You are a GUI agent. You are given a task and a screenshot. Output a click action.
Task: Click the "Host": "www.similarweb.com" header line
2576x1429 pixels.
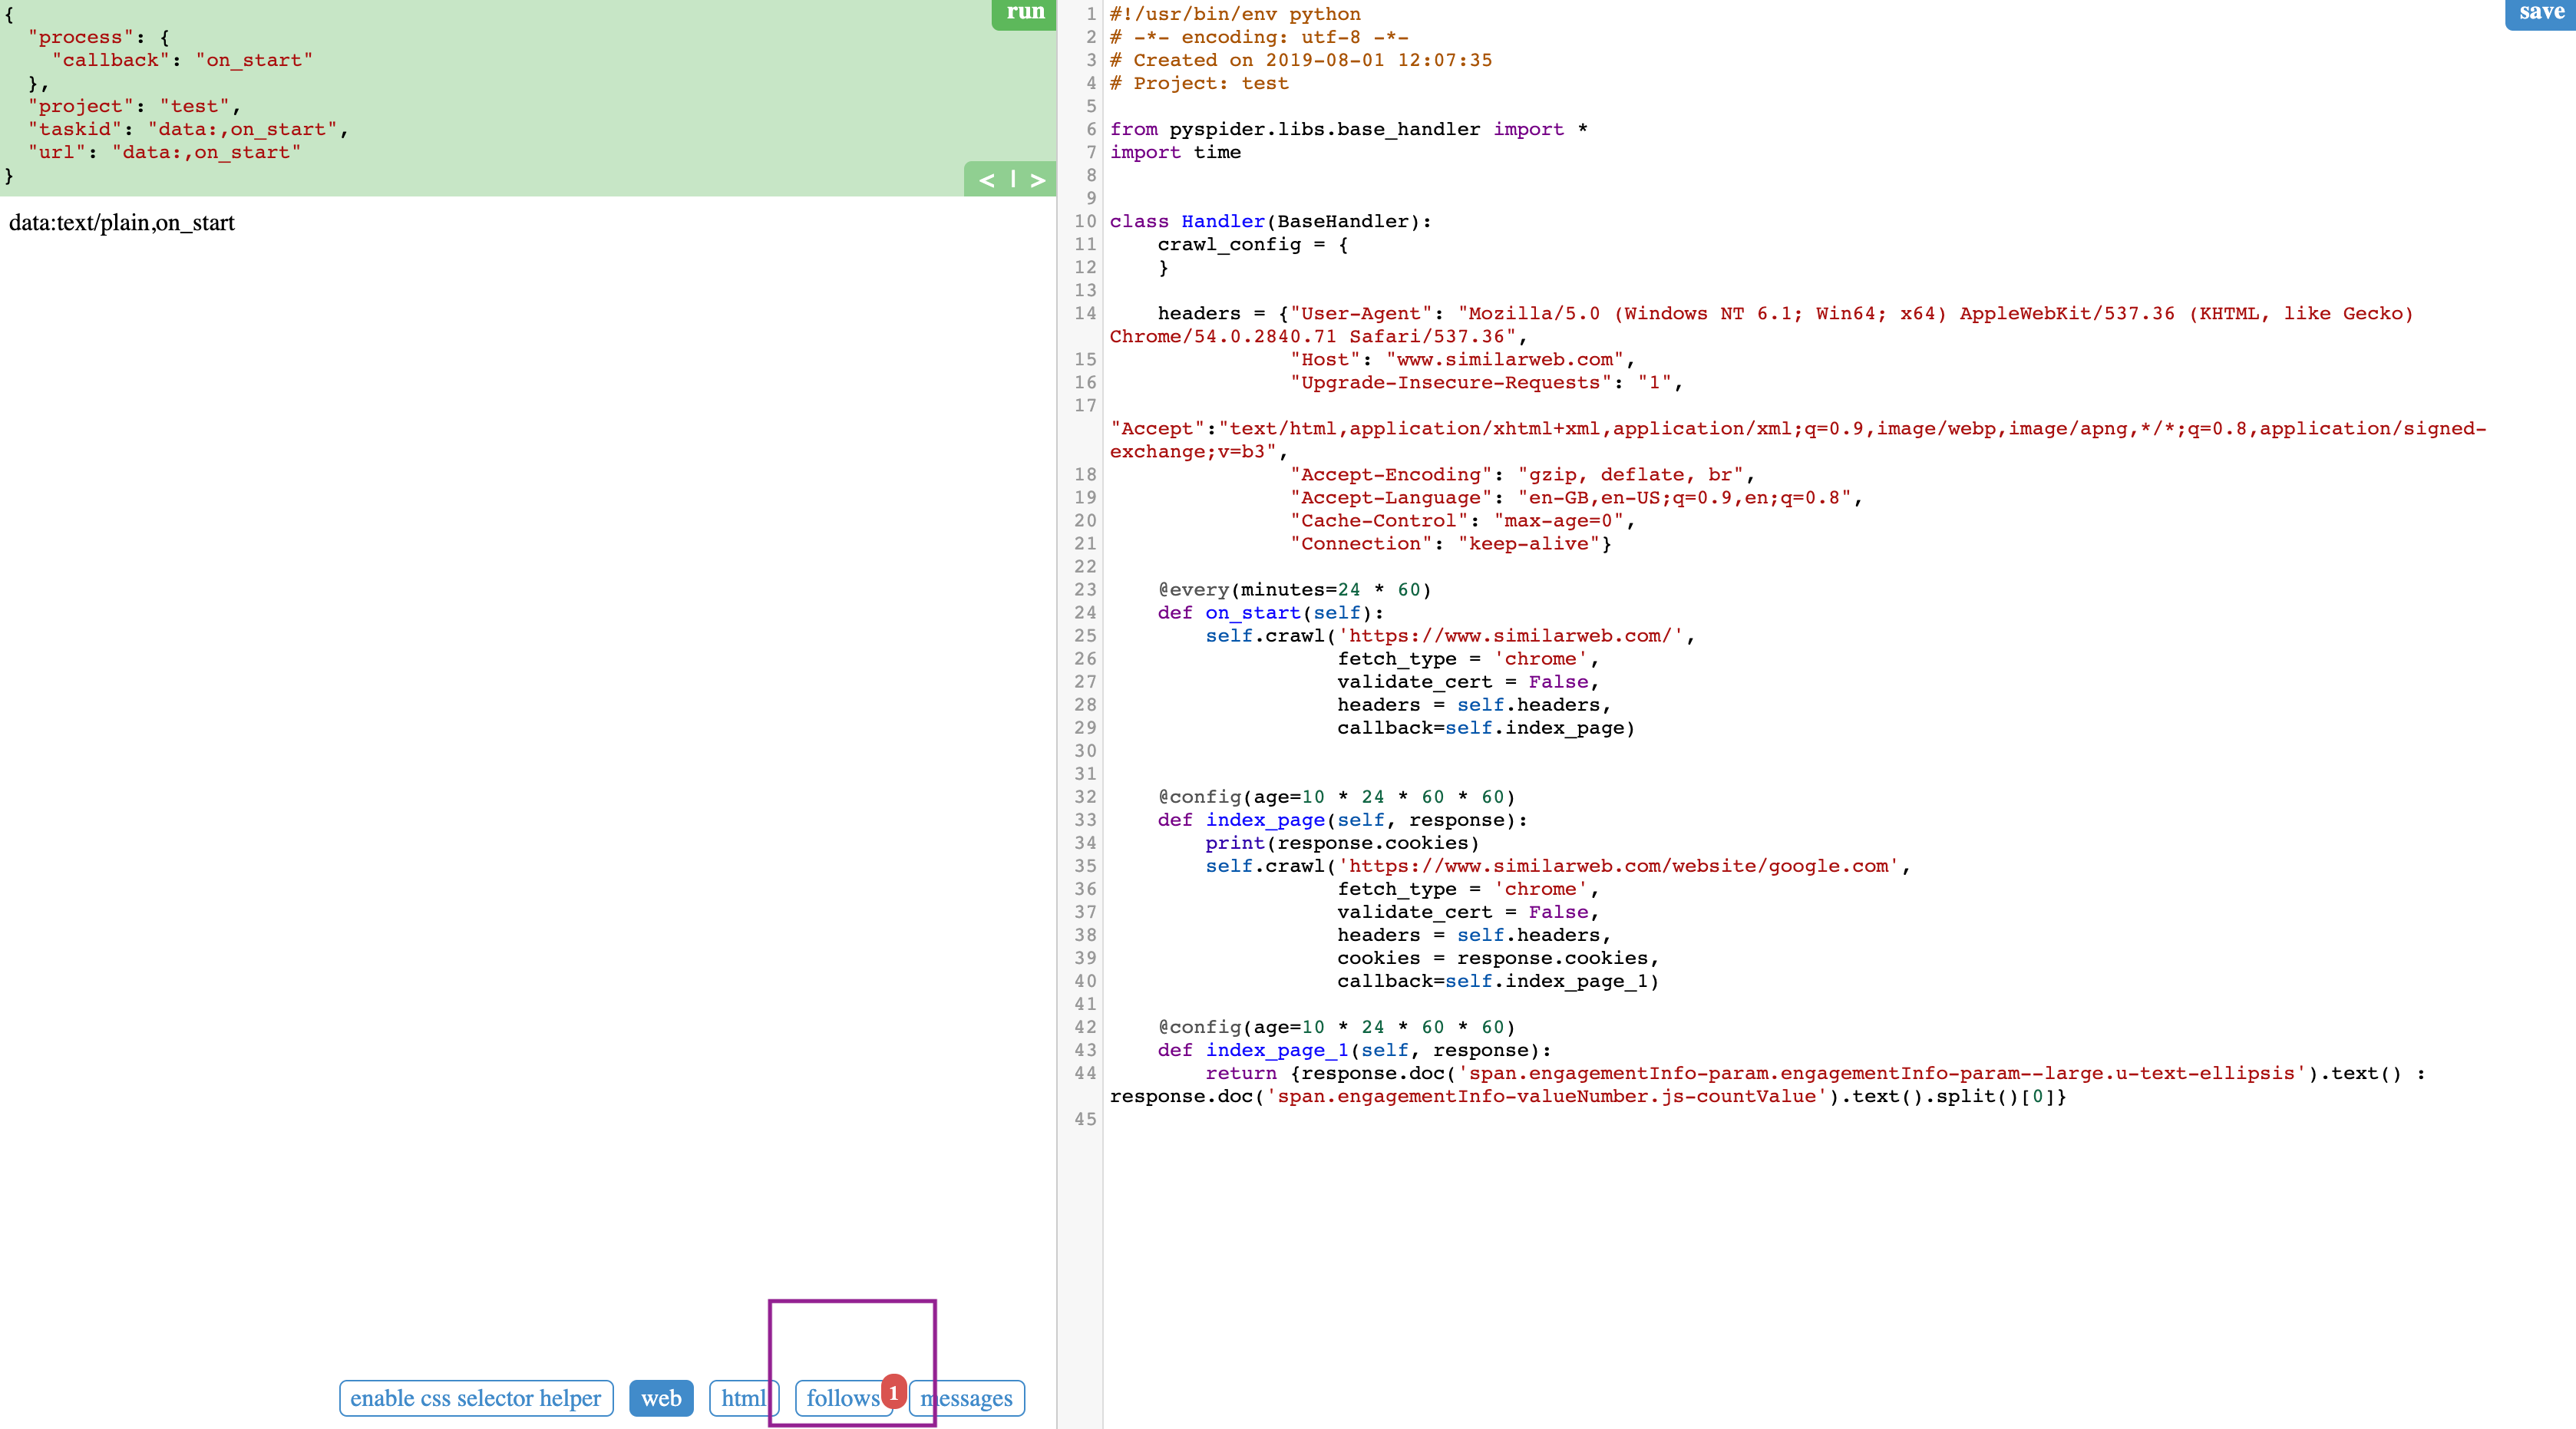[1462, 359]
